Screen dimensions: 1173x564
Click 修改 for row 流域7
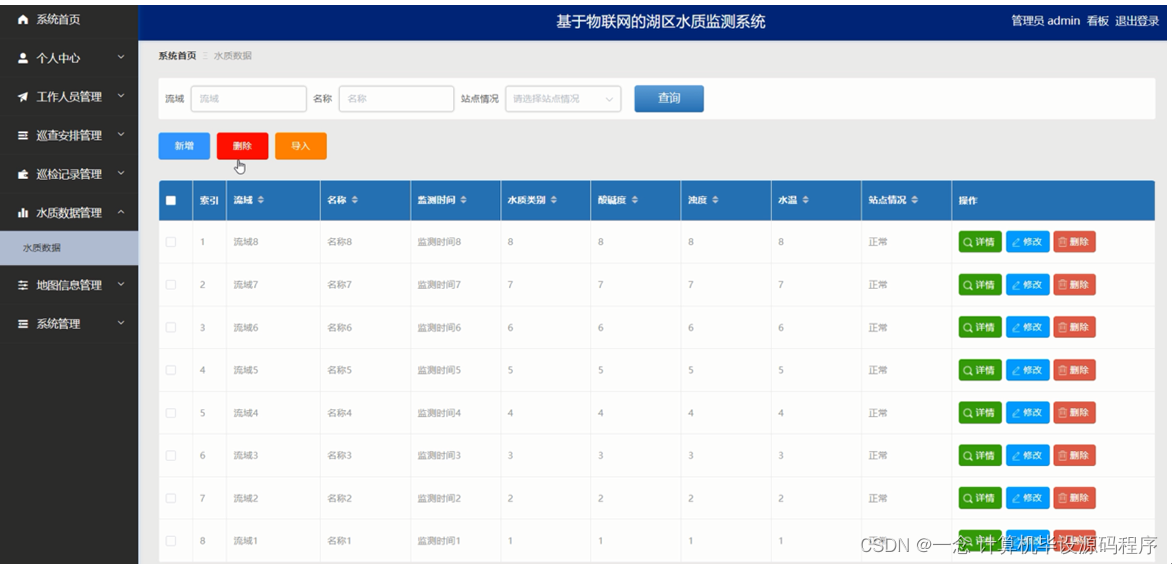(x=1027, y=285)
